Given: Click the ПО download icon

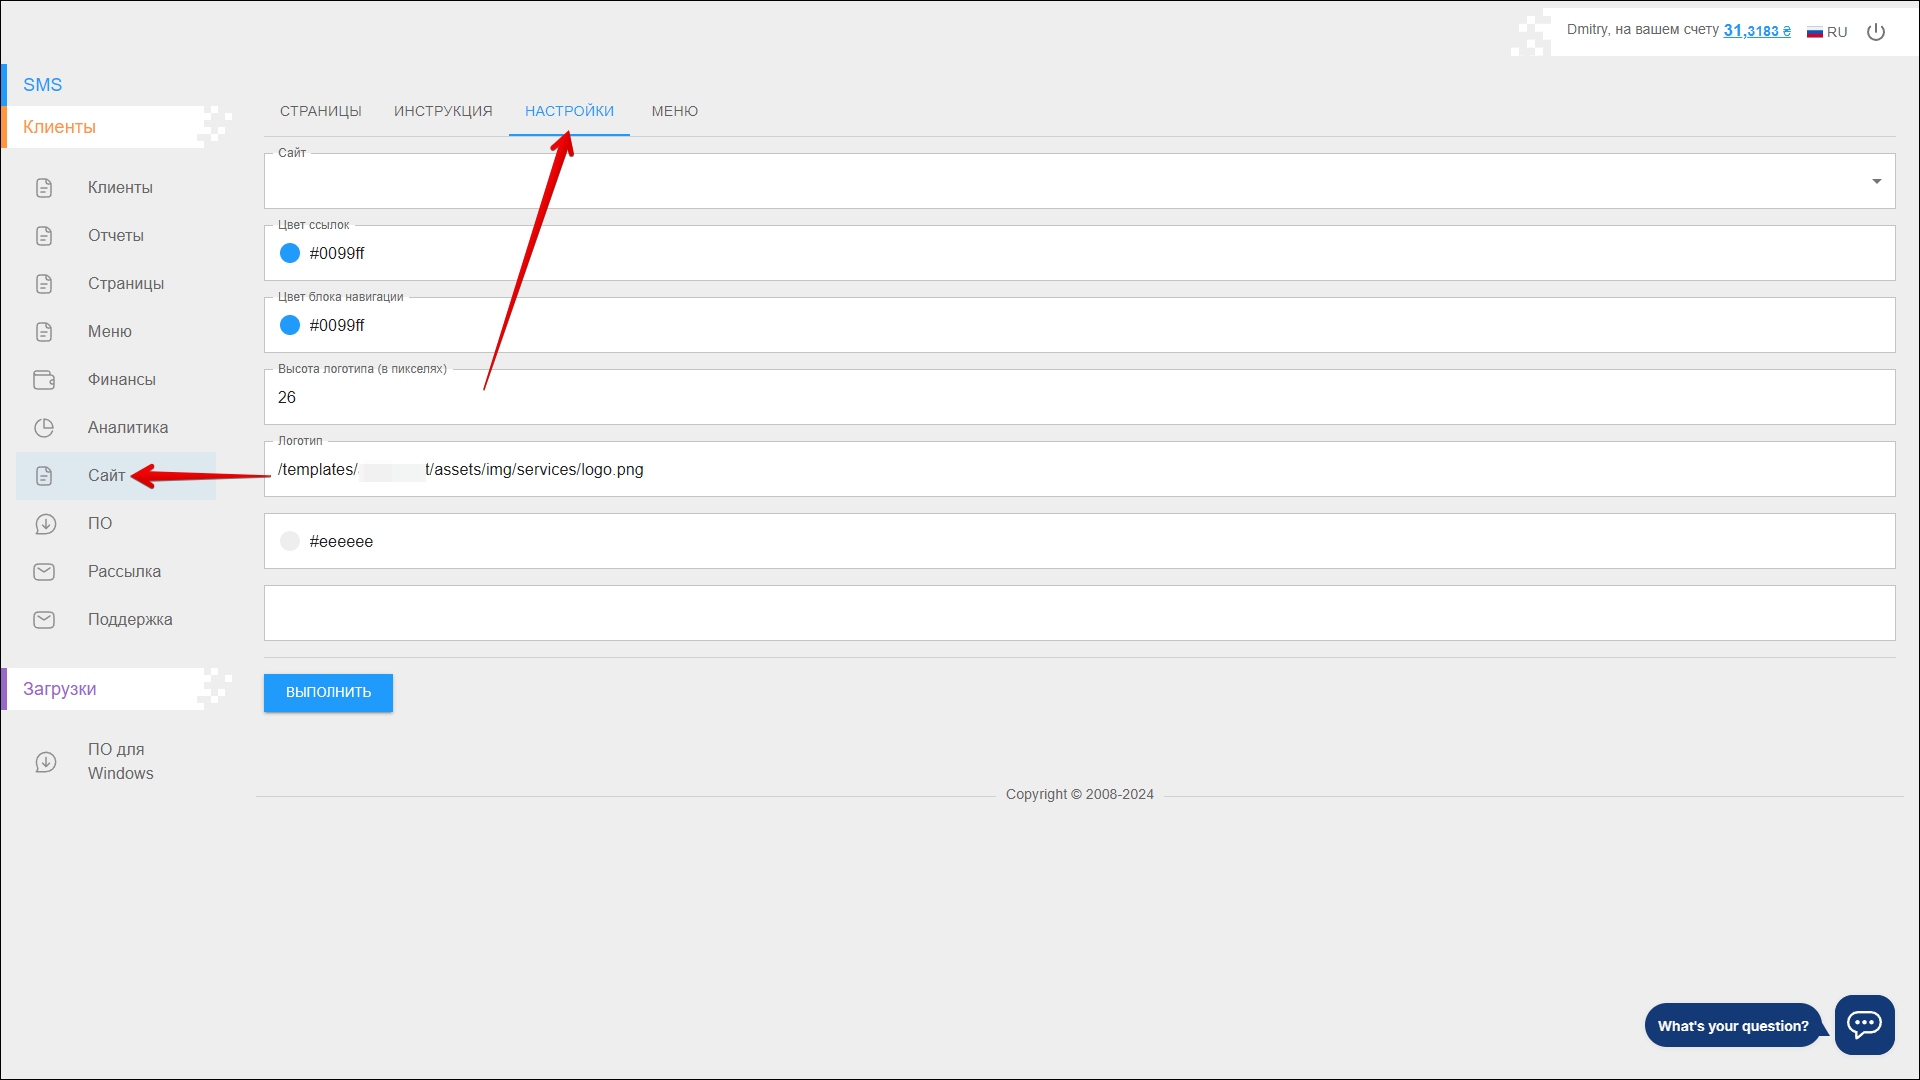Looking at the screenshot, I should coord(45,524).
